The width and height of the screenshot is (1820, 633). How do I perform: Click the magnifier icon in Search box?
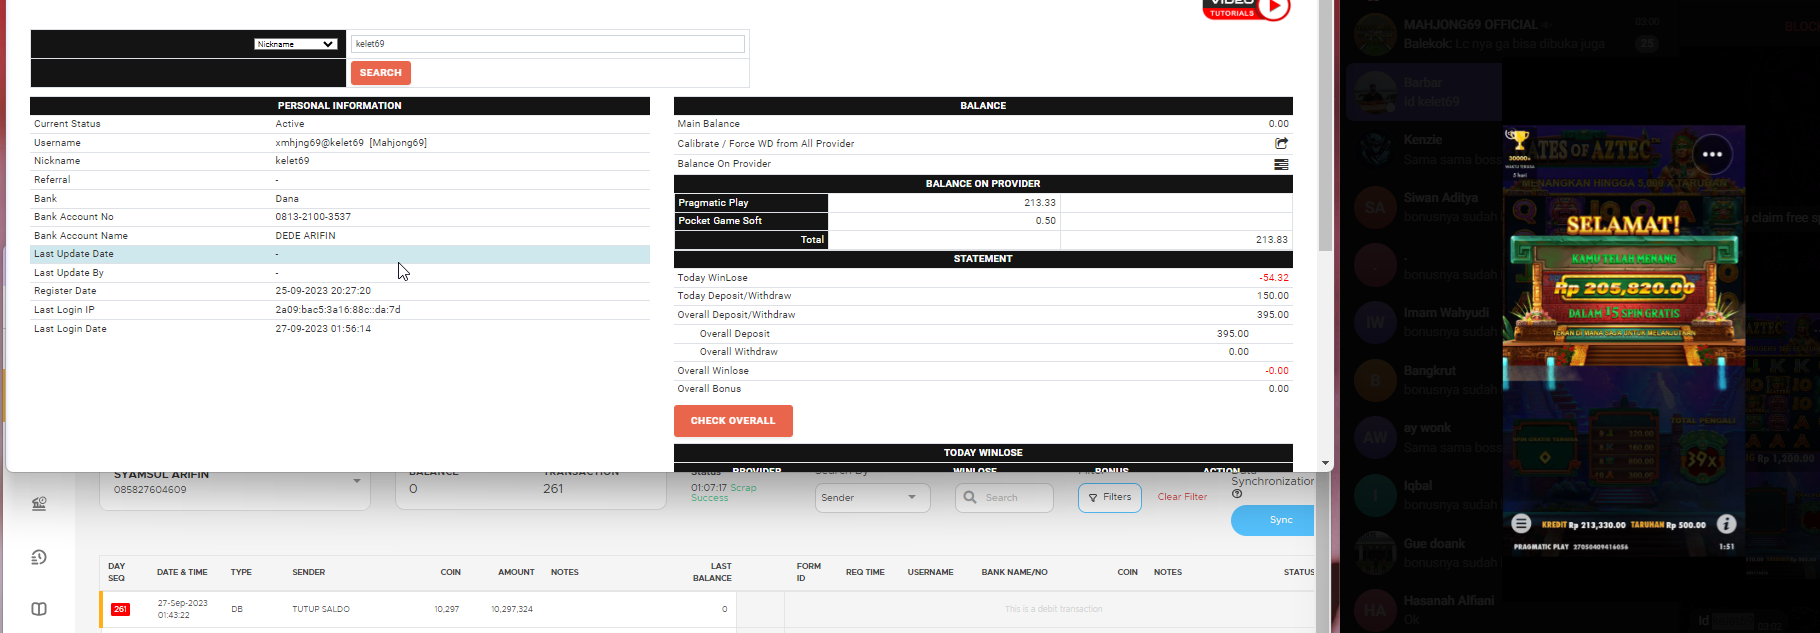tap(970, 497)
